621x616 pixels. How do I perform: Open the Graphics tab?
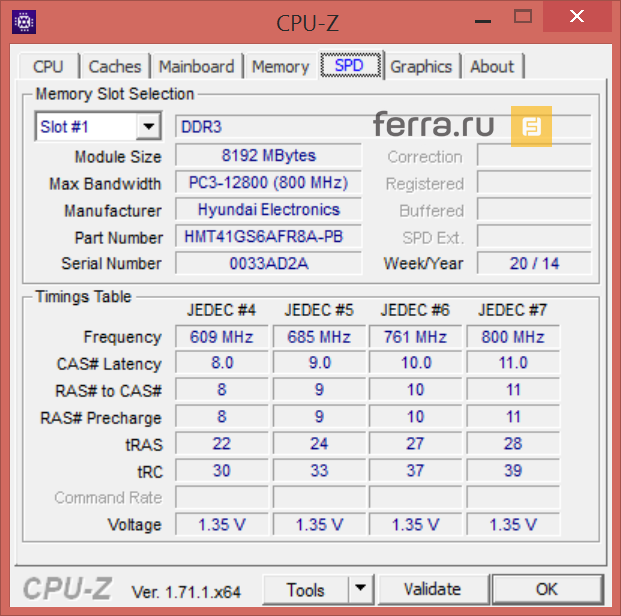coord(421,67)
